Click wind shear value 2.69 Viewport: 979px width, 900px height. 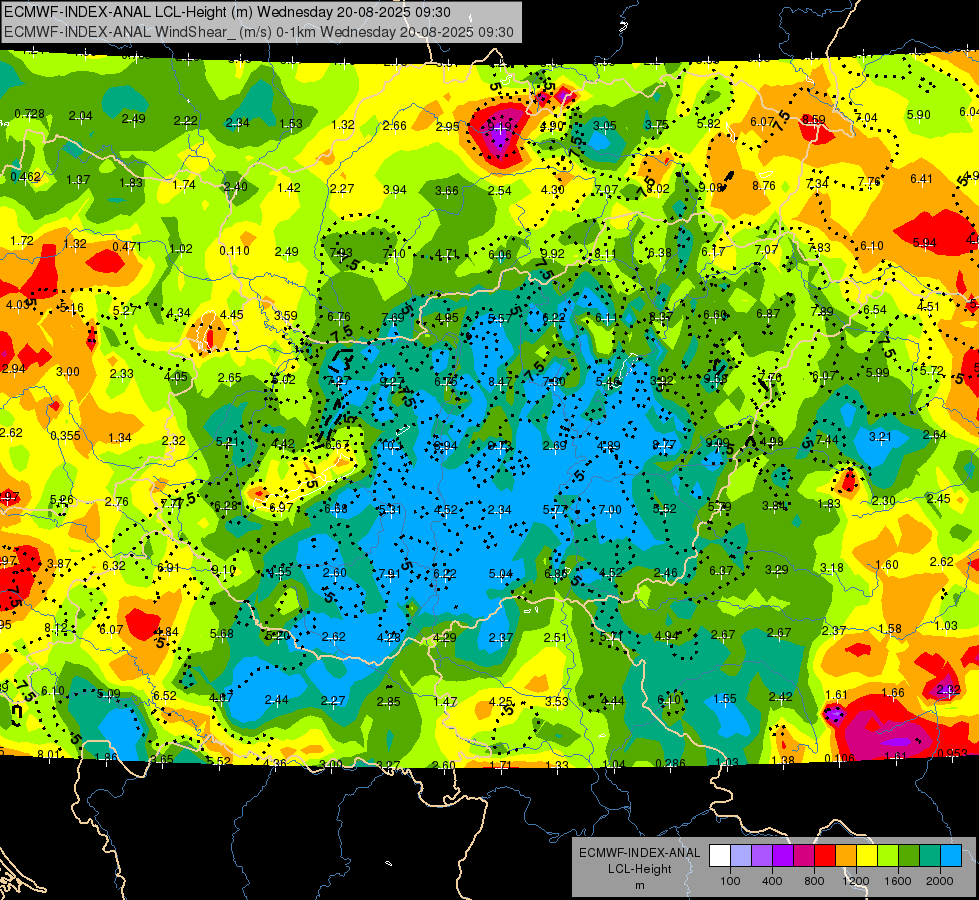tap(555, 445)
